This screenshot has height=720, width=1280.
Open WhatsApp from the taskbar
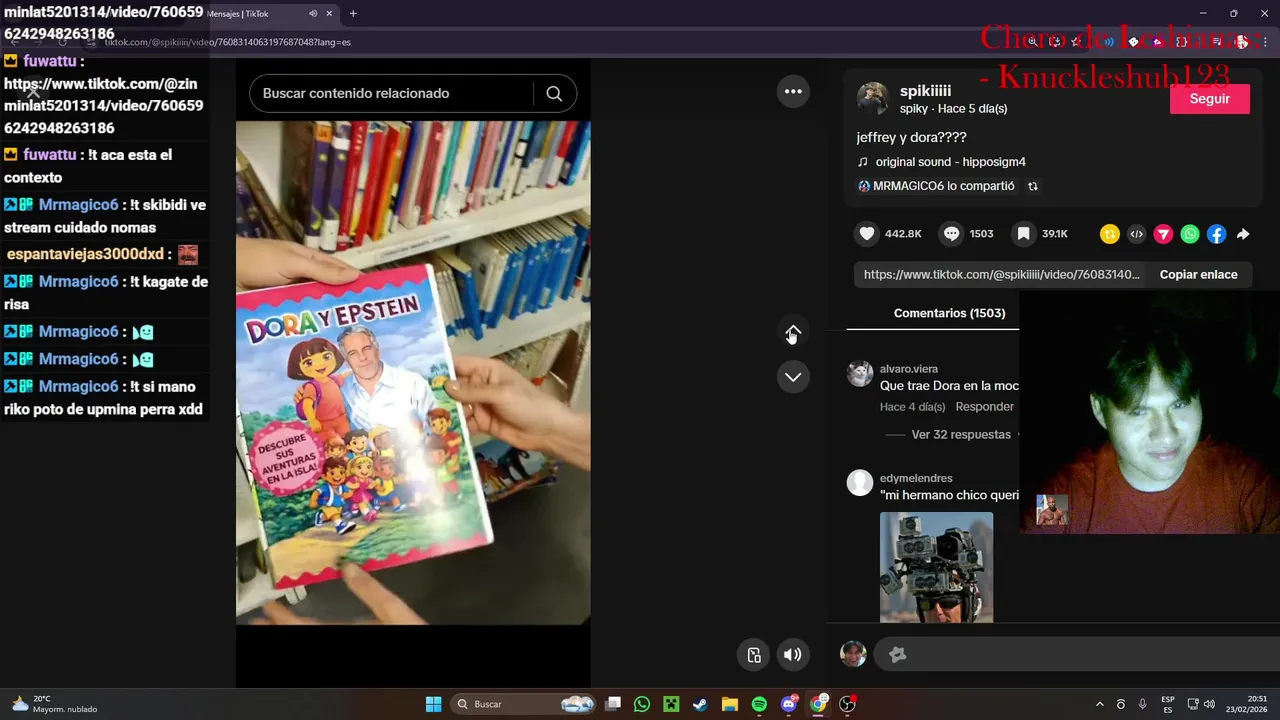[642, 704]
